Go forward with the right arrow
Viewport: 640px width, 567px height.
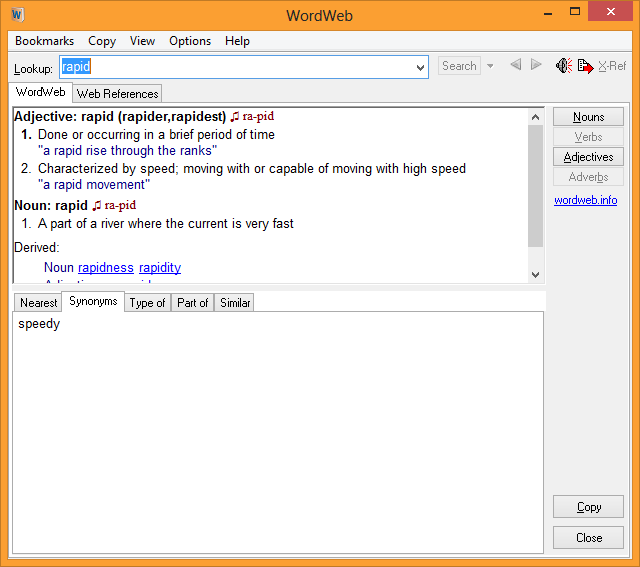536,64
